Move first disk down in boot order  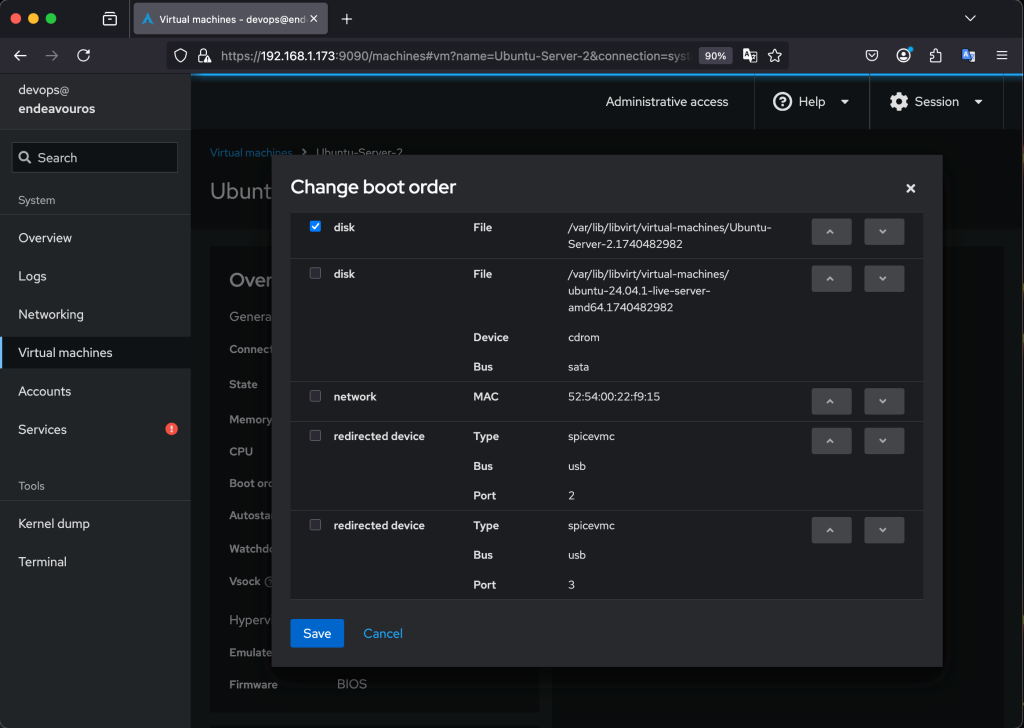[x=883, y=231]
